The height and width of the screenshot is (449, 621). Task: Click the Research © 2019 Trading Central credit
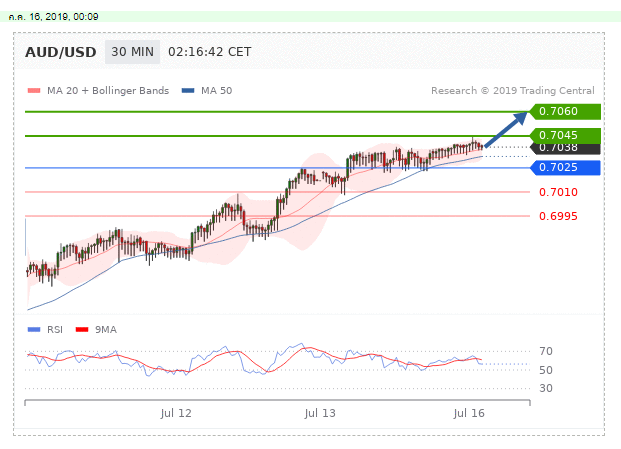click(512, 91)
